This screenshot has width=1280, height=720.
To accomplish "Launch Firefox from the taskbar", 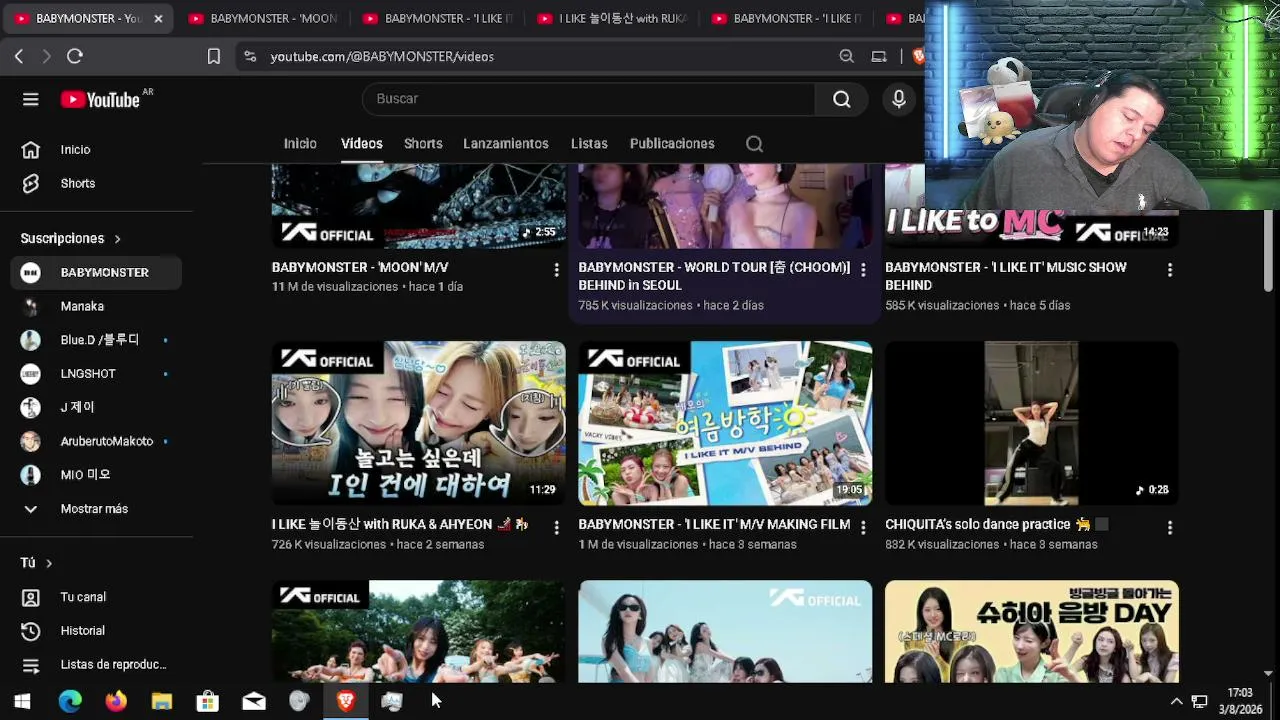I will 116,701.
